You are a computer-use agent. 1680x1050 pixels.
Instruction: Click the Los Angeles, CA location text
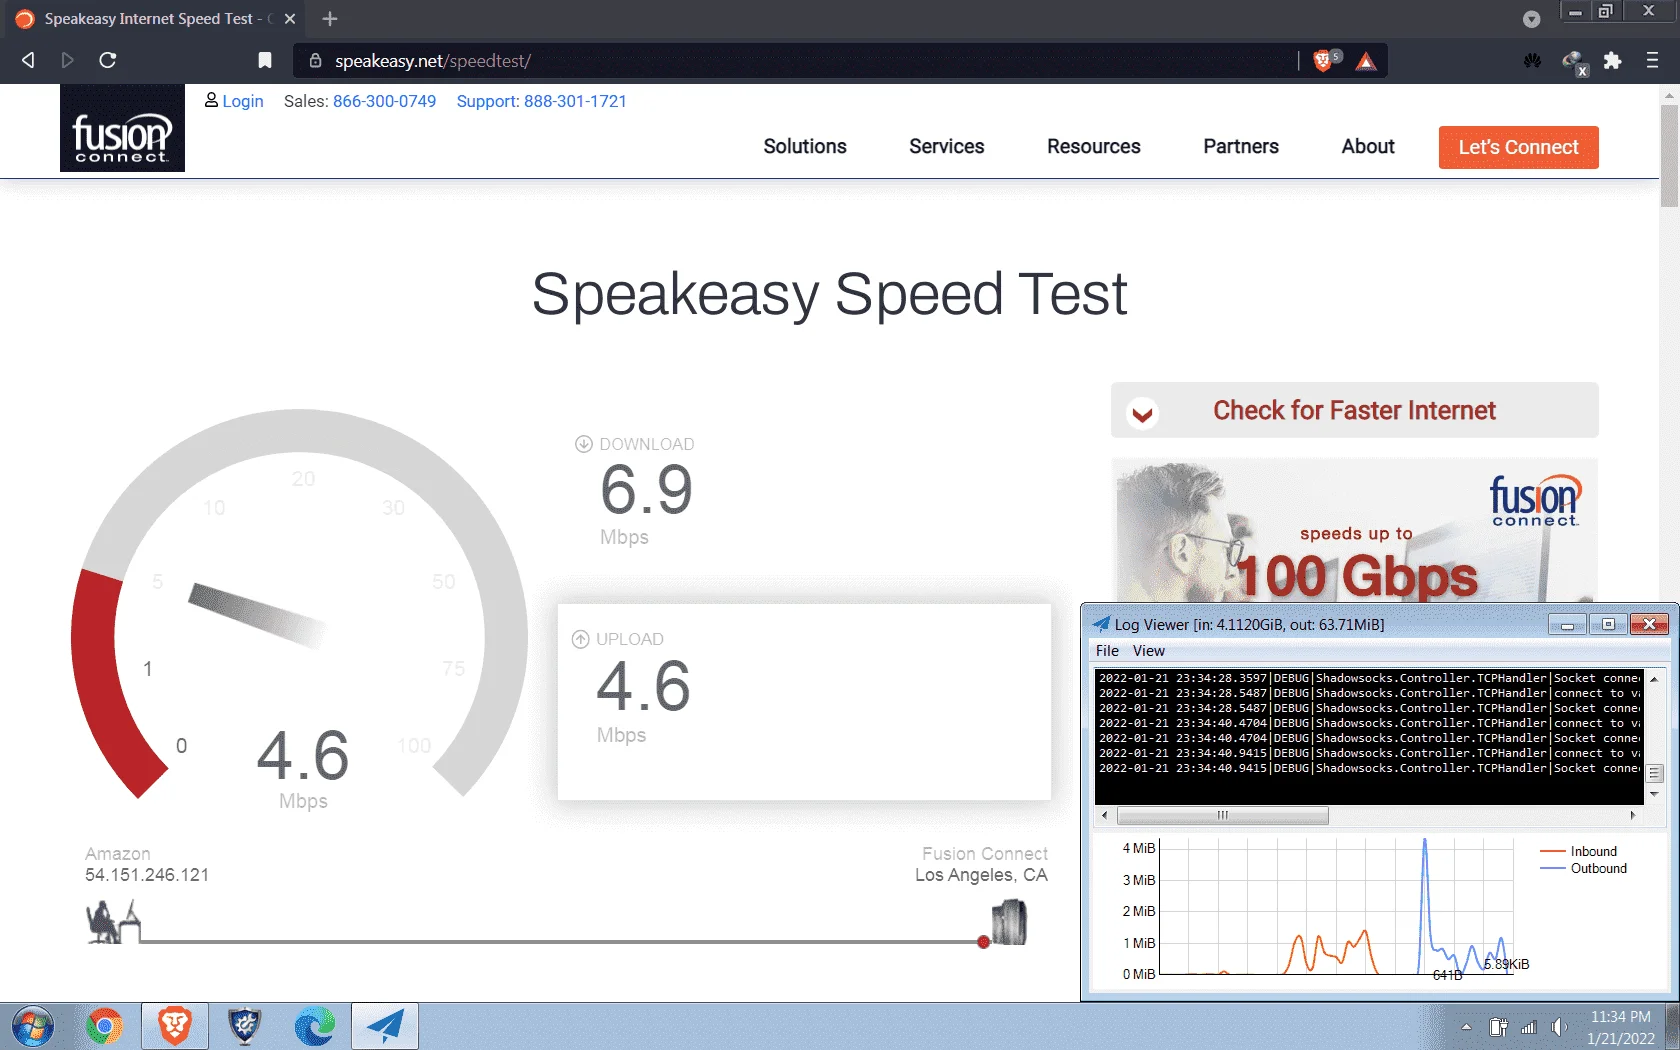(981, 875)
